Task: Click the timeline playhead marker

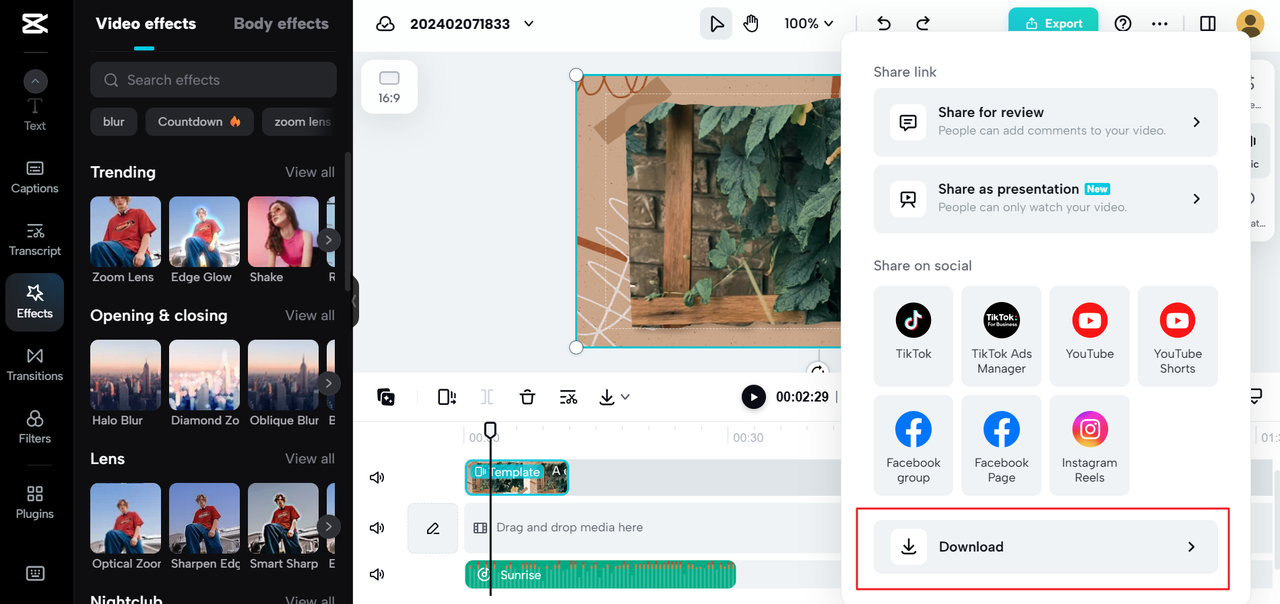Action: (x=490, y=430)
